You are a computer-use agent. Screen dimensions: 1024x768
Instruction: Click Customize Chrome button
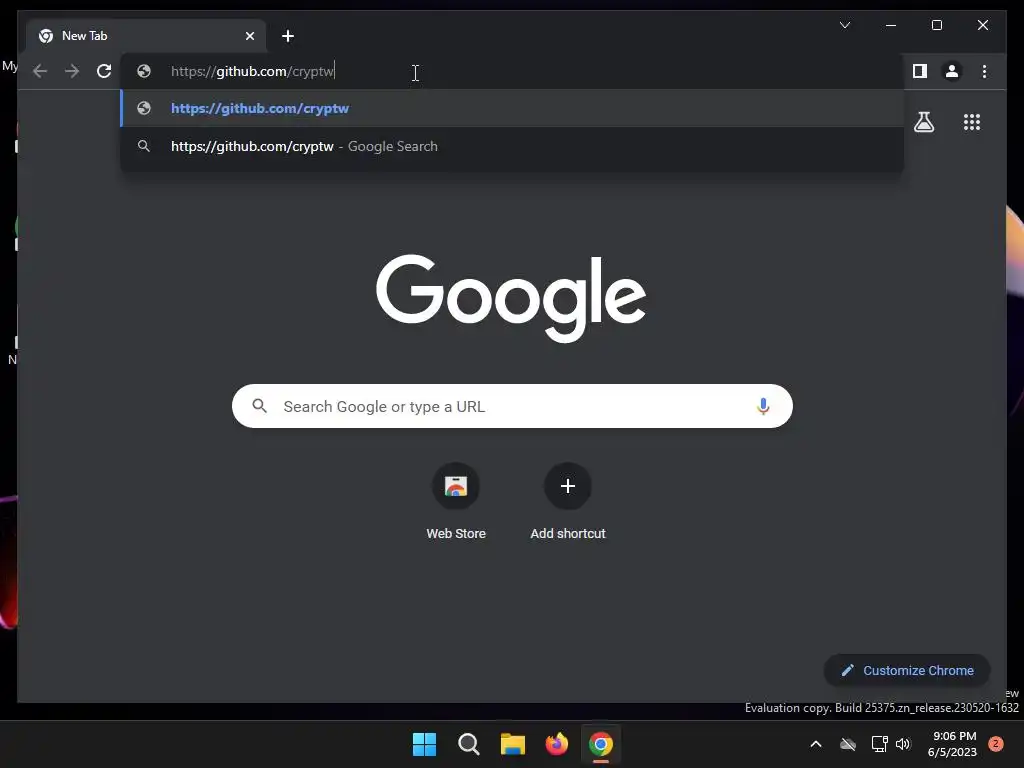tap(907, 671)
